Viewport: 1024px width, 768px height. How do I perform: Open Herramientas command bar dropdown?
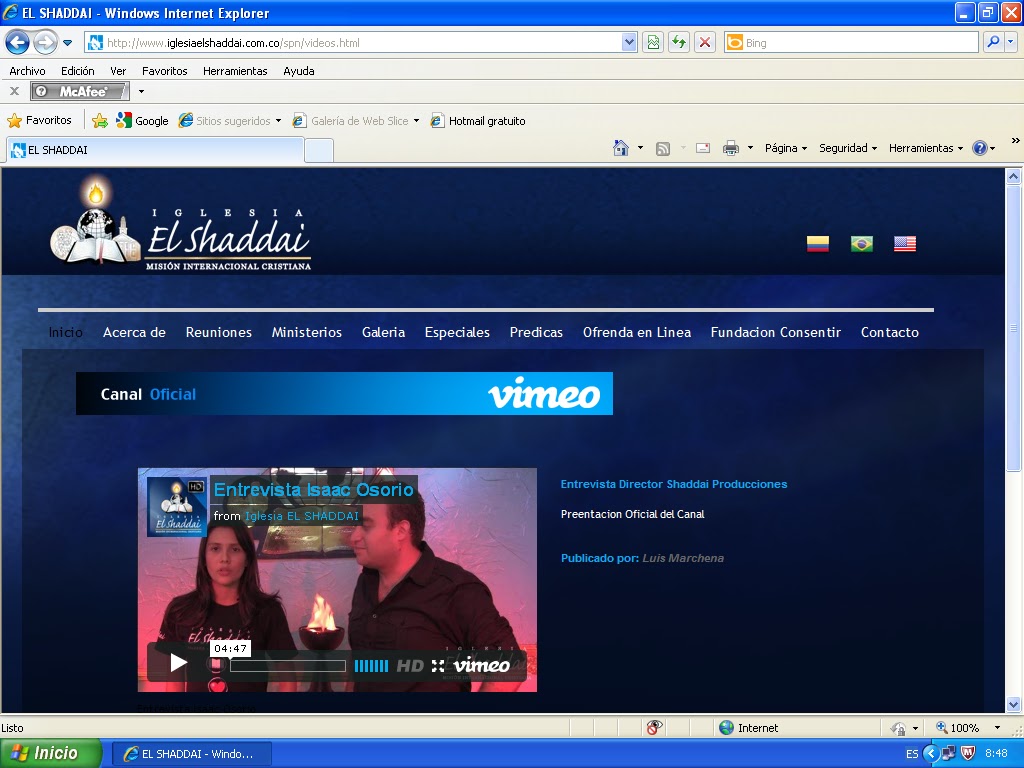(926, 148)
